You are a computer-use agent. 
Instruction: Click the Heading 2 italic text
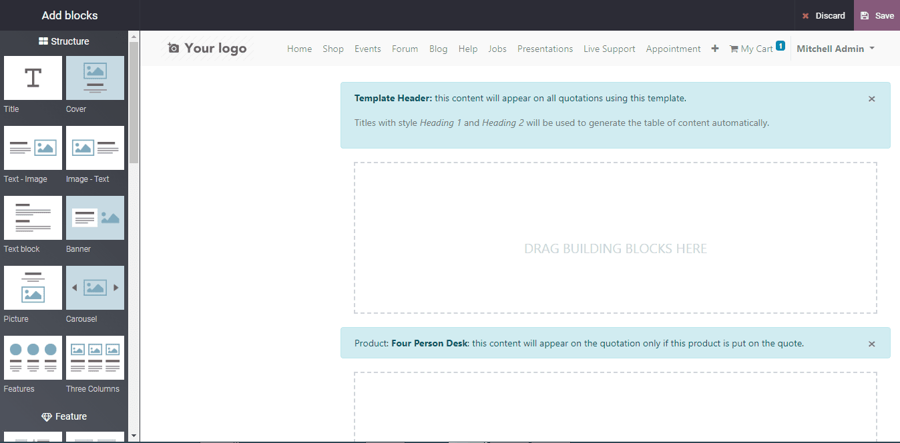point(503,123)
